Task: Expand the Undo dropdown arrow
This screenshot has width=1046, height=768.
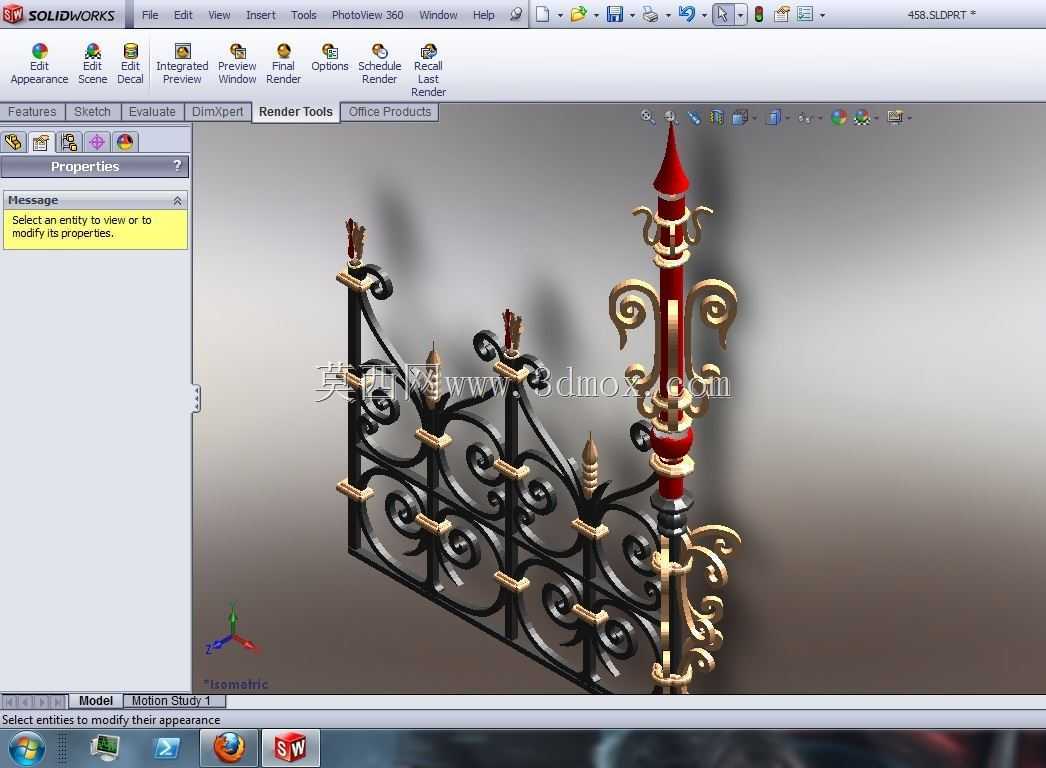Action: [x=704, y=15]
